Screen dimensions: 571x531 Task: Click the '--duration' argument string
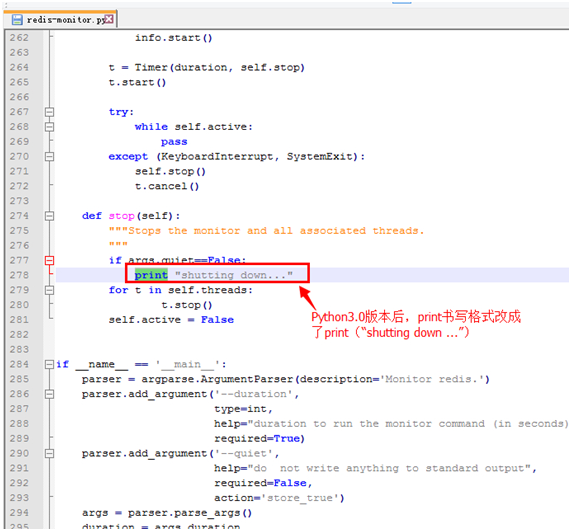(254, 394)
